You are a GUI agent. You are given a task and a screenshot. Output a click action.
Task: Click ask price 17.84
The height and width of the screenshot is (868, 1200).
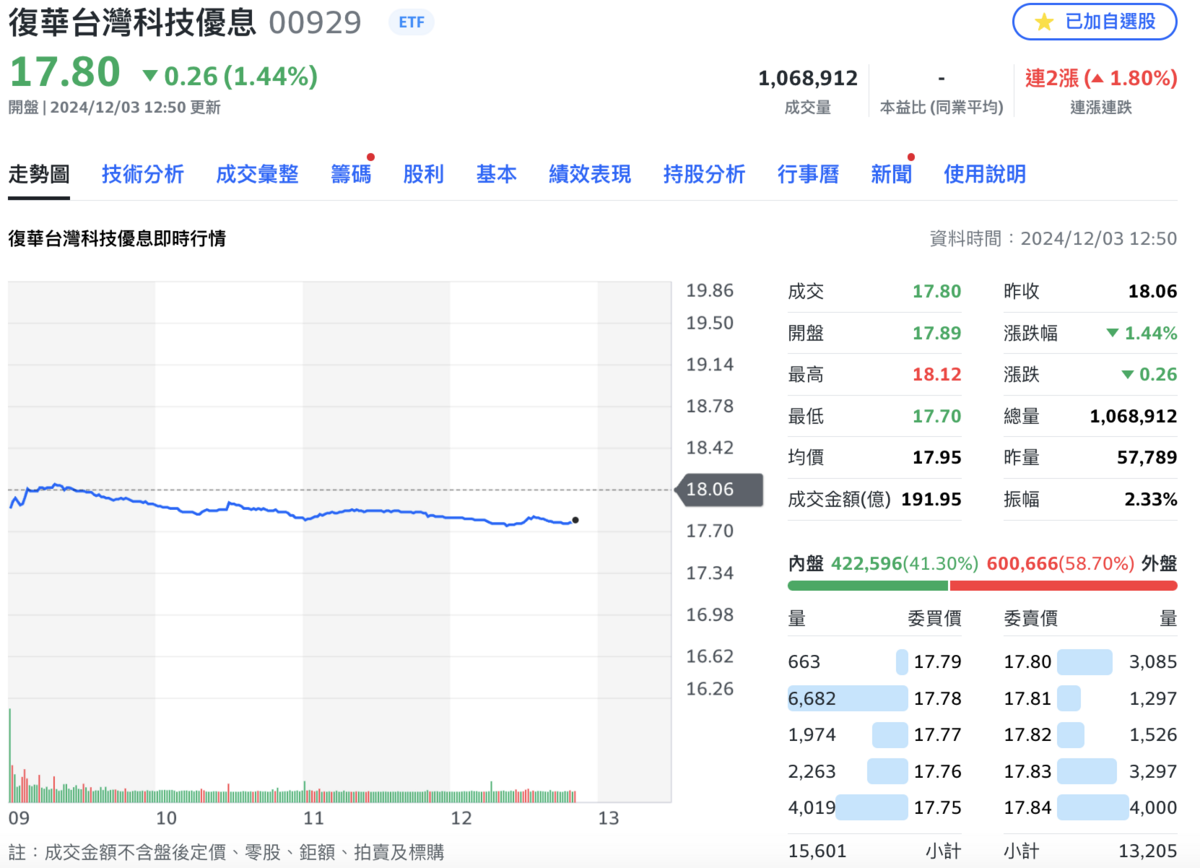1028,808
